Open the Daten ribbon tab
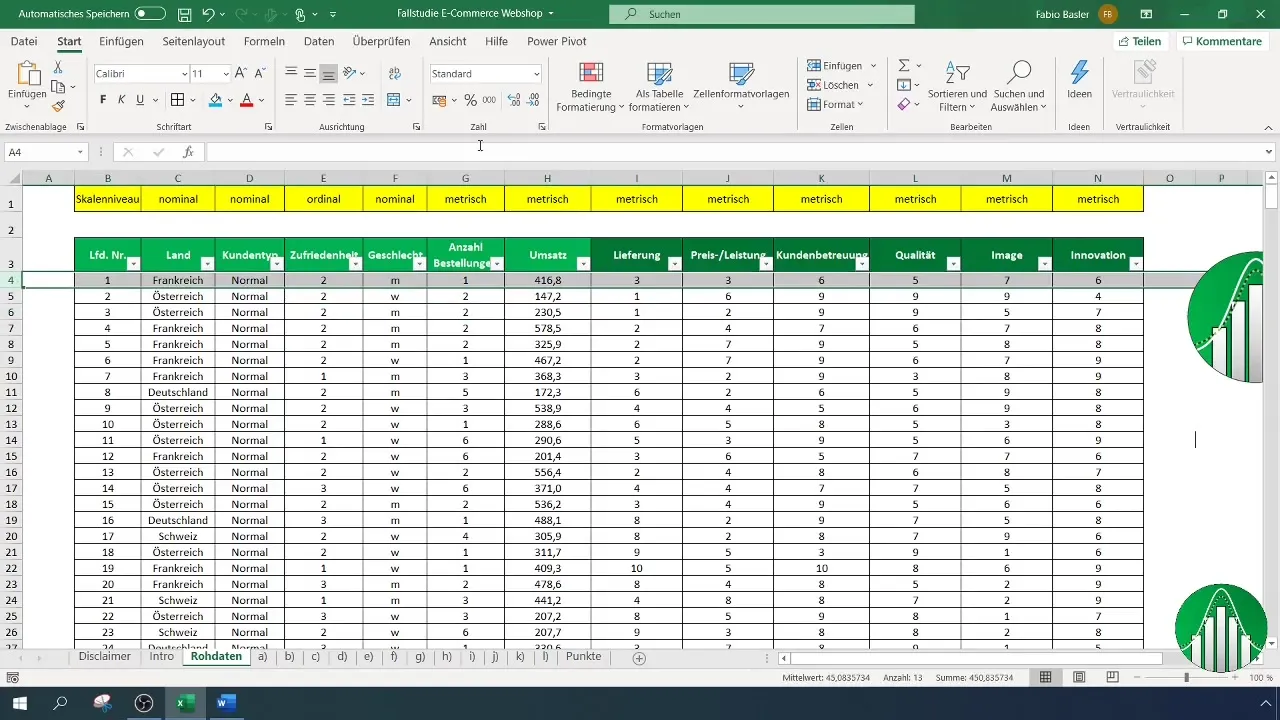Viewport: 1280px width, 720px height. click(319, 42)
